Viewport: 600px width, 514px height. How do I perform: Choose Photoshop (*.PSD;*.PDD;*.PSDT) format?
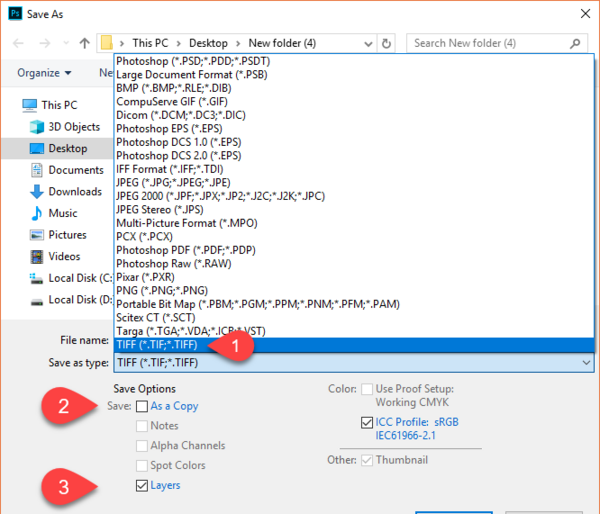point(354,61)
